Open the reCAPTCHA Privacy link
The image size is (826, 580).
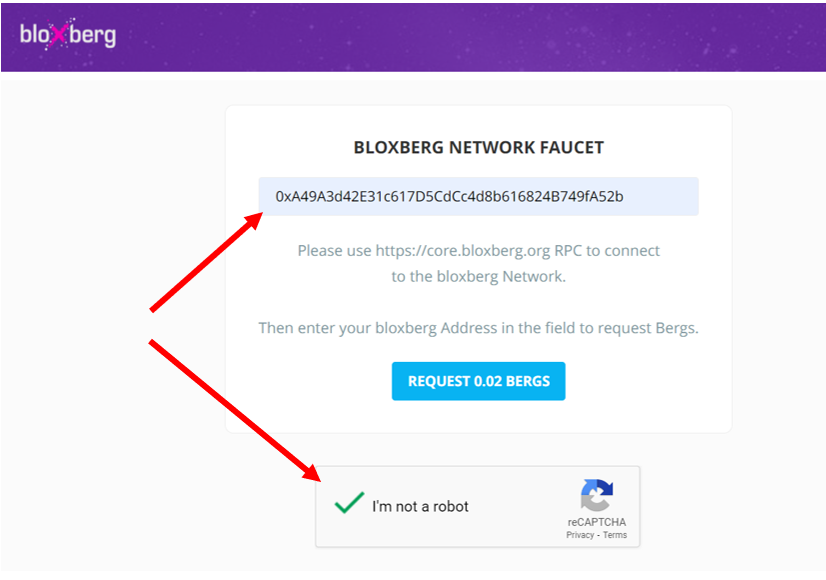click(580, 535)
